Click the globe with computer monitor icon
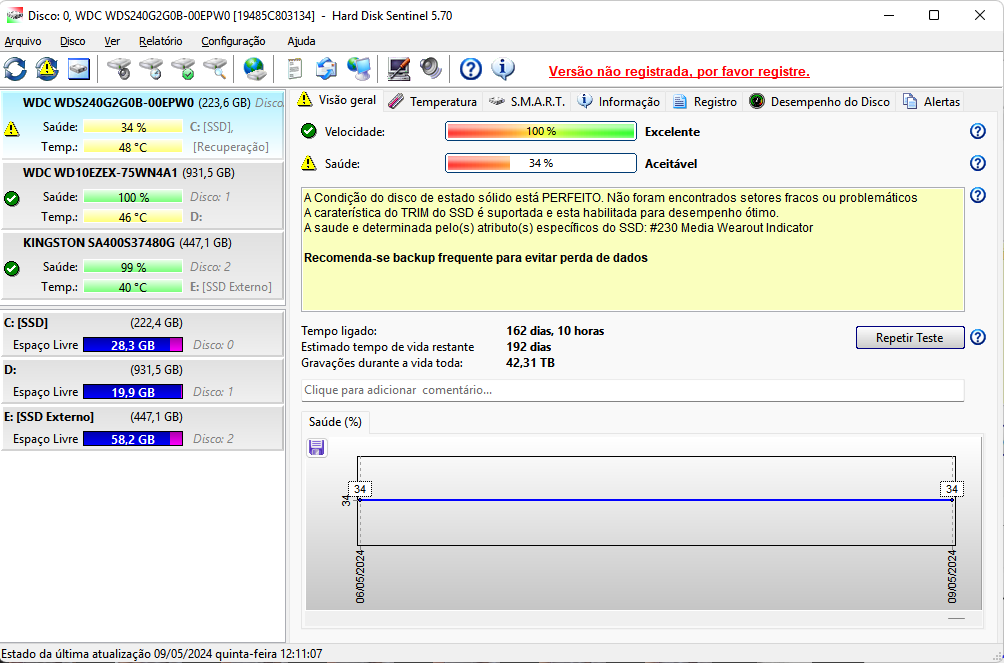 click(x=359, y=69)
